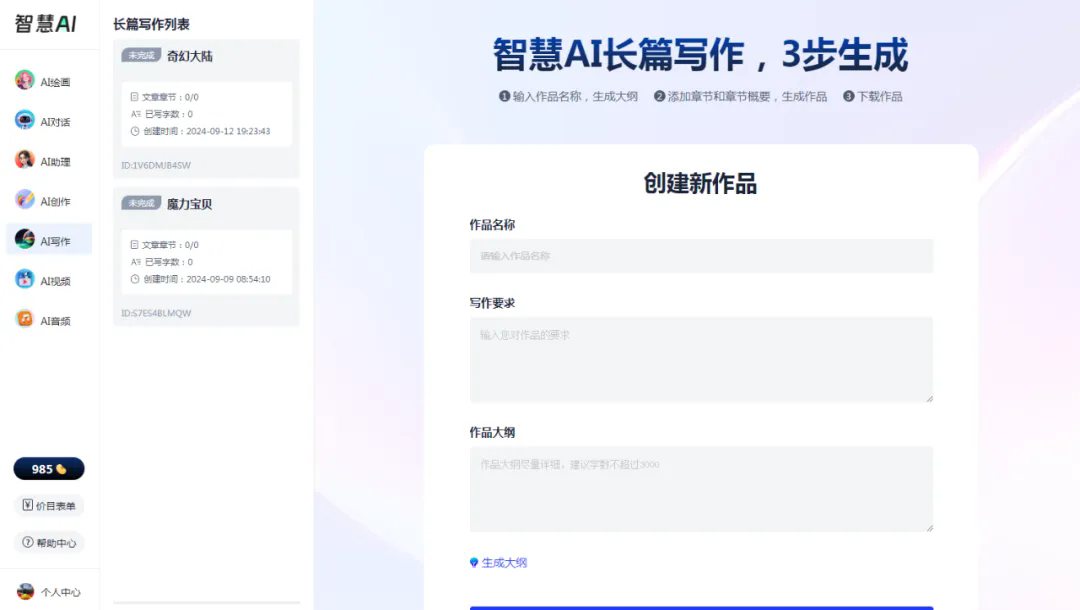Click into the 写作要求 text area
Screen dimensions: 1080x610
click(x=701, y=360)
